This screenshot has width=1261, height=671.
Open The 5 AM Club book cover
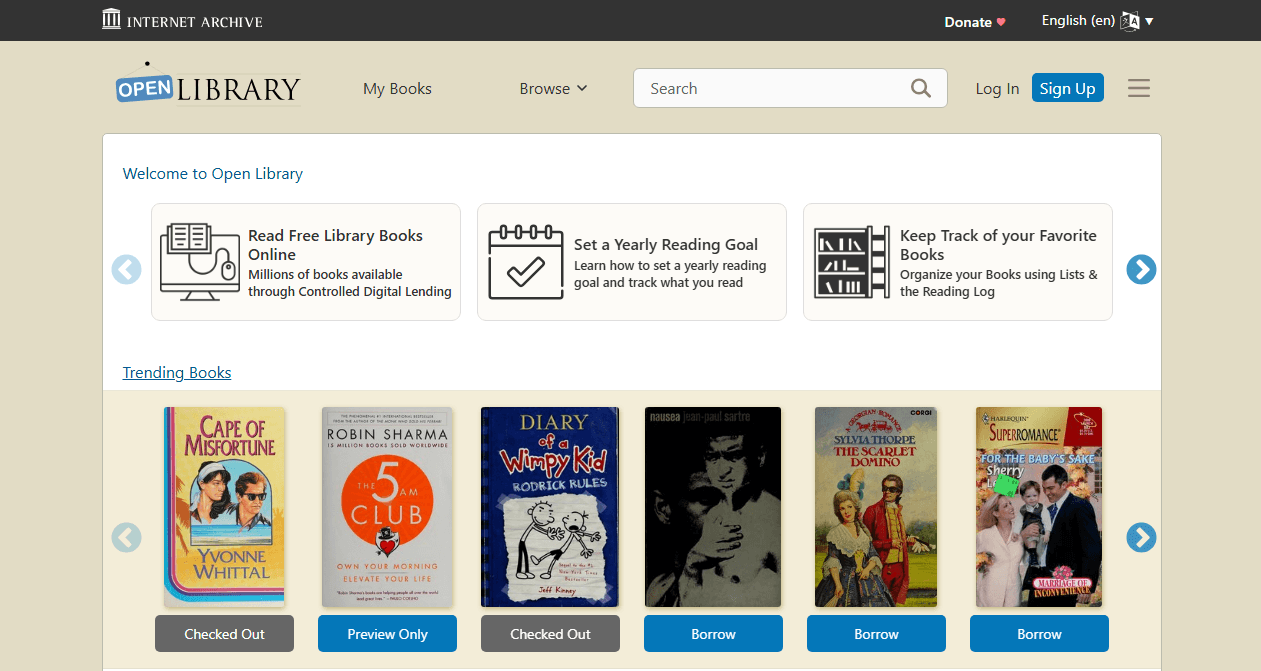point(387,507)
